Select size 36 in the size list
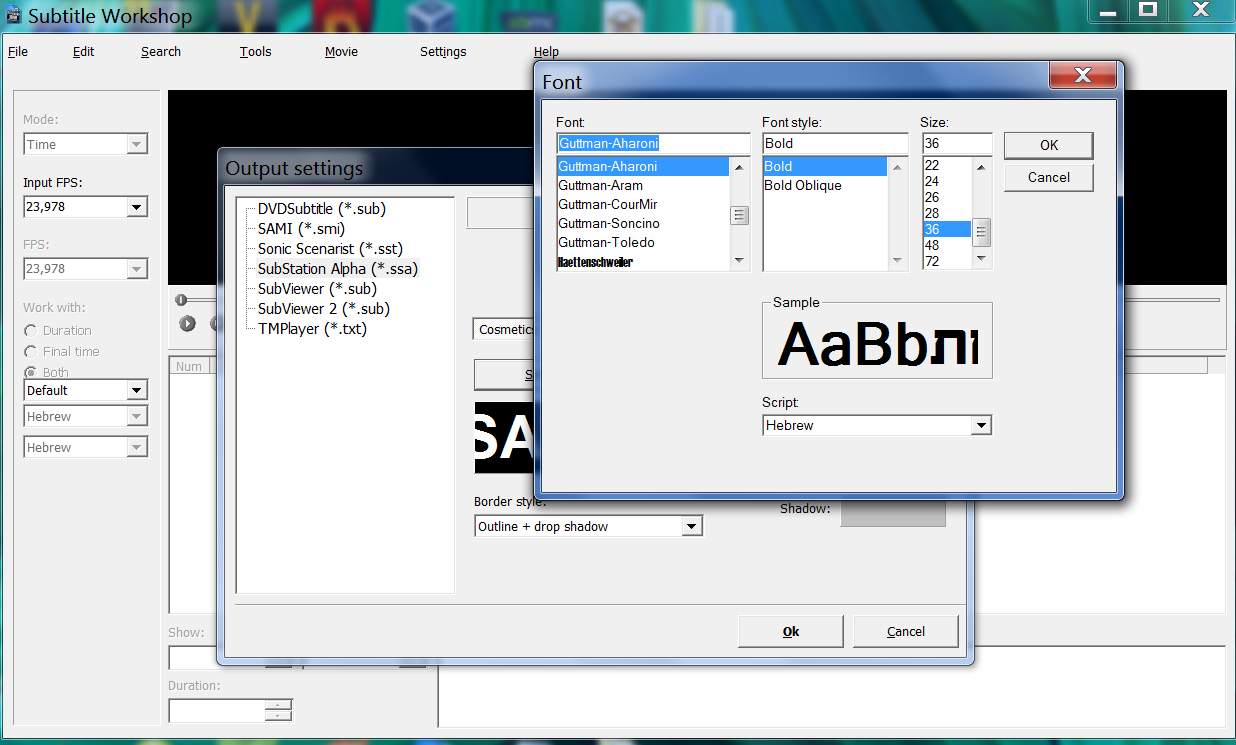 tap(947, 229)
